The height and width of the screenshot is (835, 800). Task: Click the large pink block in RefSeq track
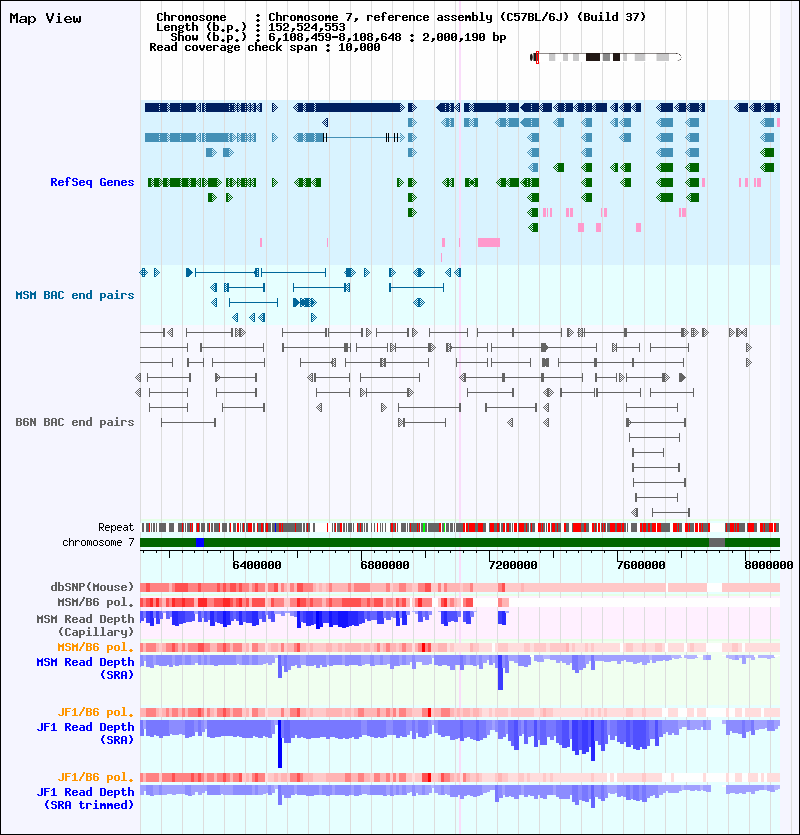[x=489, y=242]
